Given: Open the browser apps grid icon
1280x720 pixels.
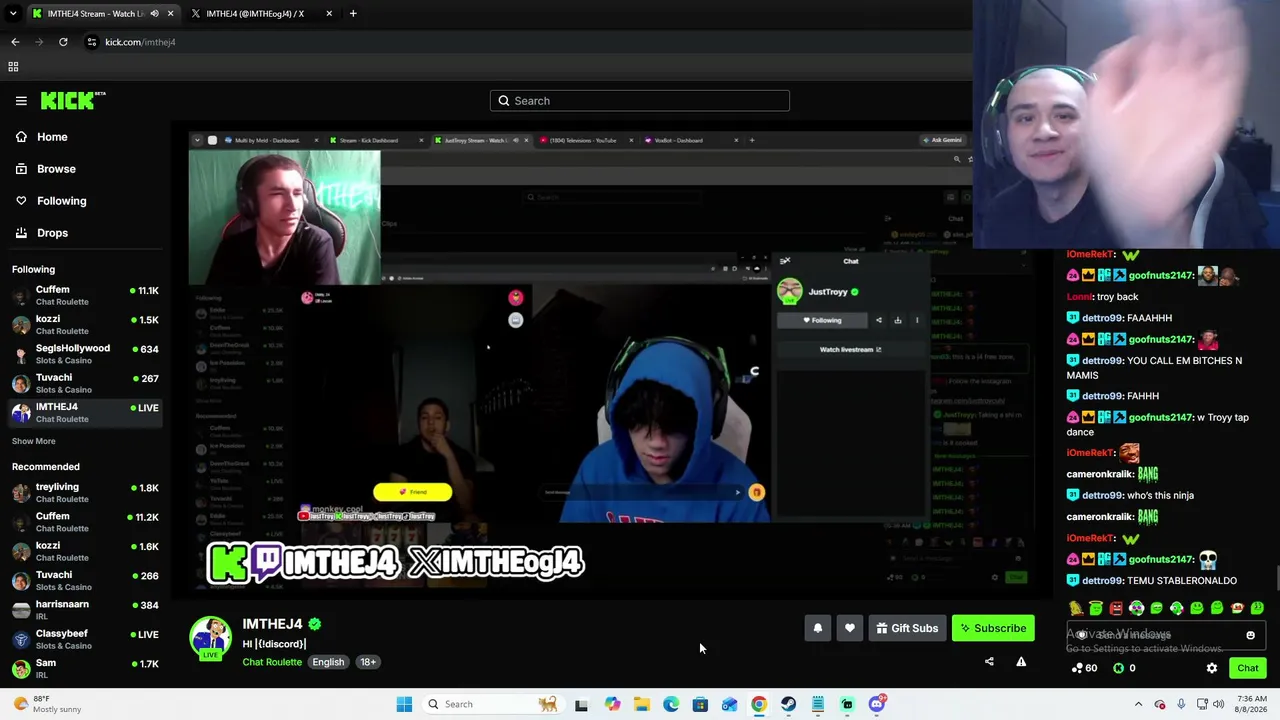Looking at the screenshot, I should [x=13, y=67].
